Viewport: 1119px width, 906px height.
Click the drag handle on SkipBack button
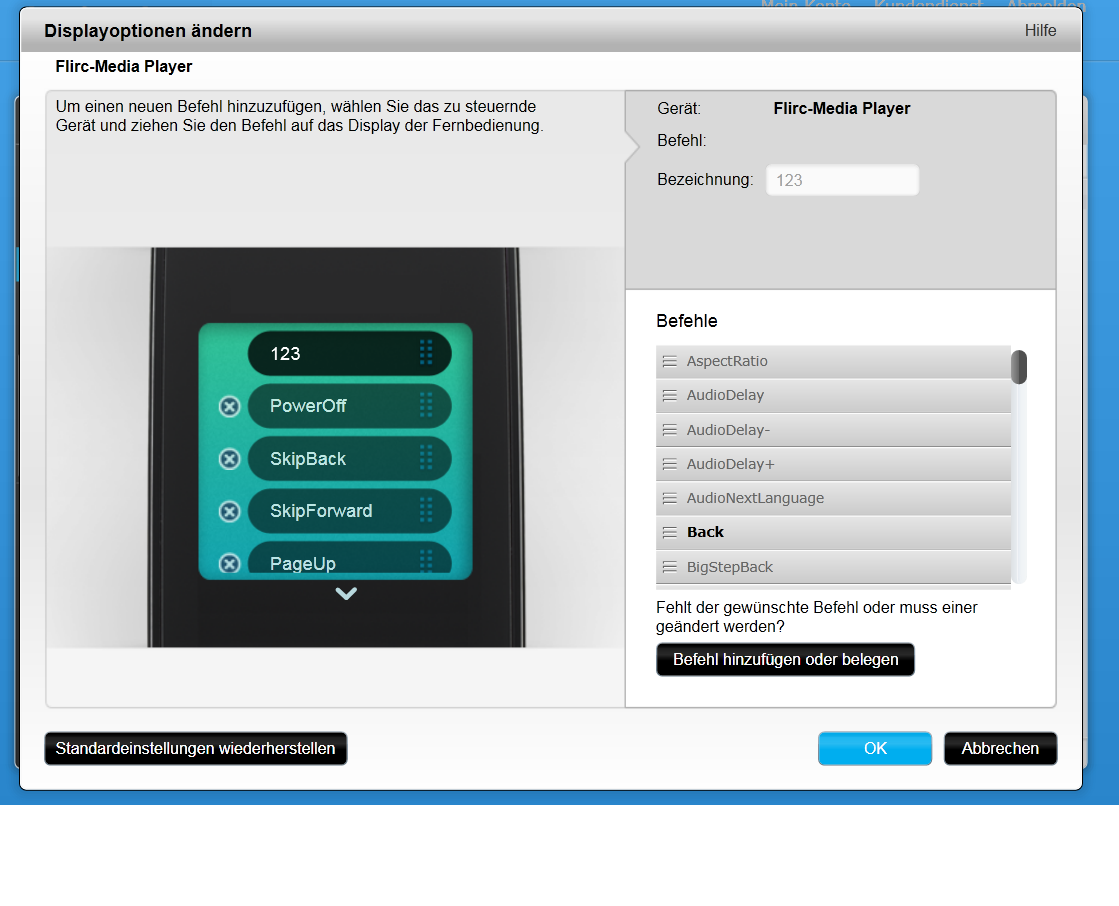click(426, 458)
